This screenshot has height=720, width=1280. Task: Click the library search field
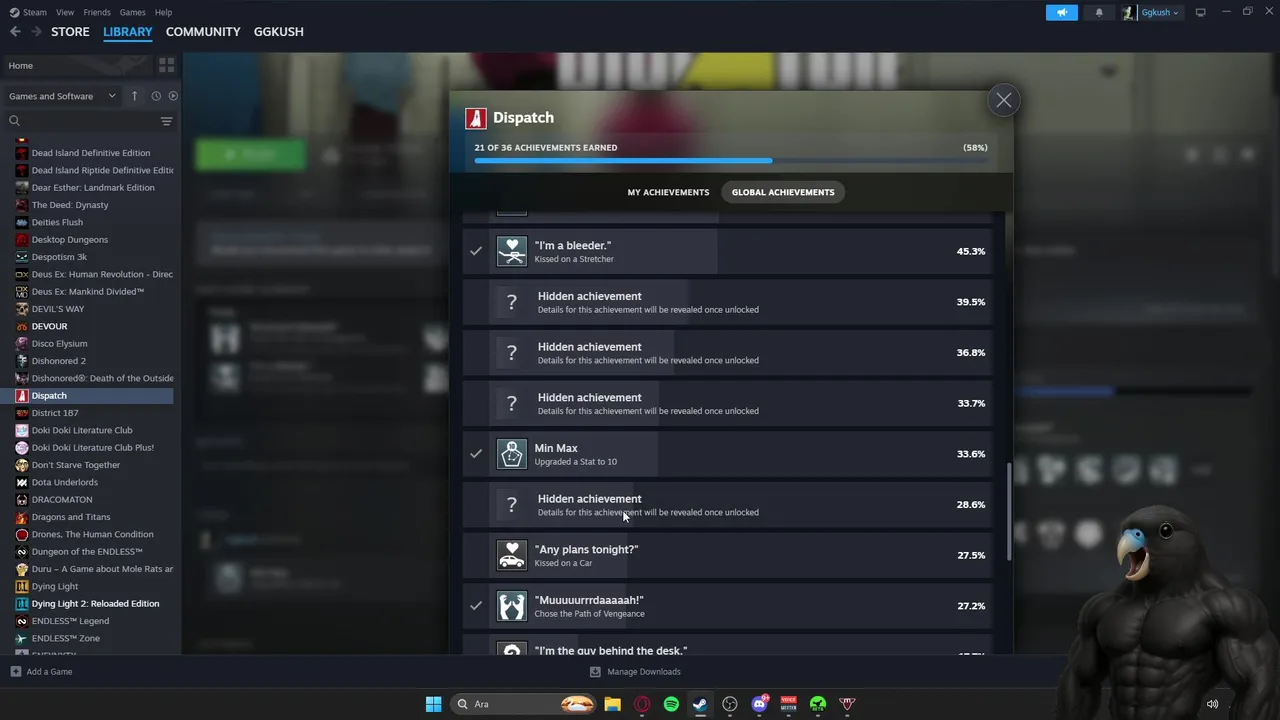coord(80,121)
